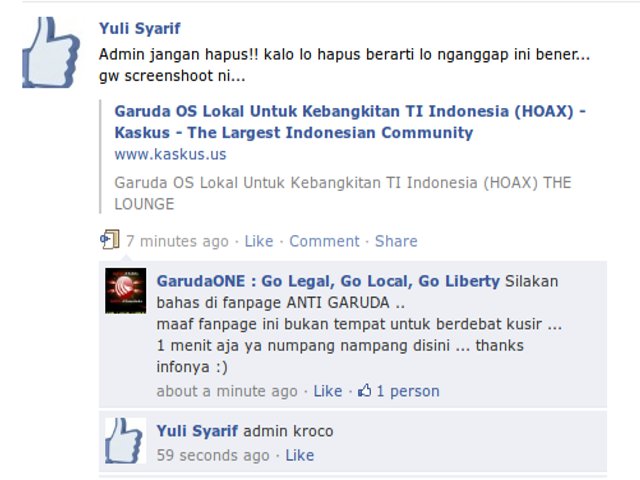The width and height of the screenshot is (640, 480).
Task: Open the GarudaONE page avatar image
Action: (126, 291)
